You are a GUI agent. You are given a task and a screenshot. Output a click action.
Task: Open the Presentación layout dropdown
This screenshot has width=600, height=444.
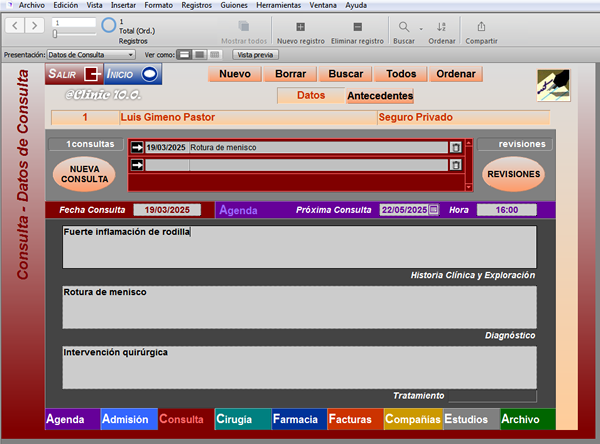tap(91, 55)
